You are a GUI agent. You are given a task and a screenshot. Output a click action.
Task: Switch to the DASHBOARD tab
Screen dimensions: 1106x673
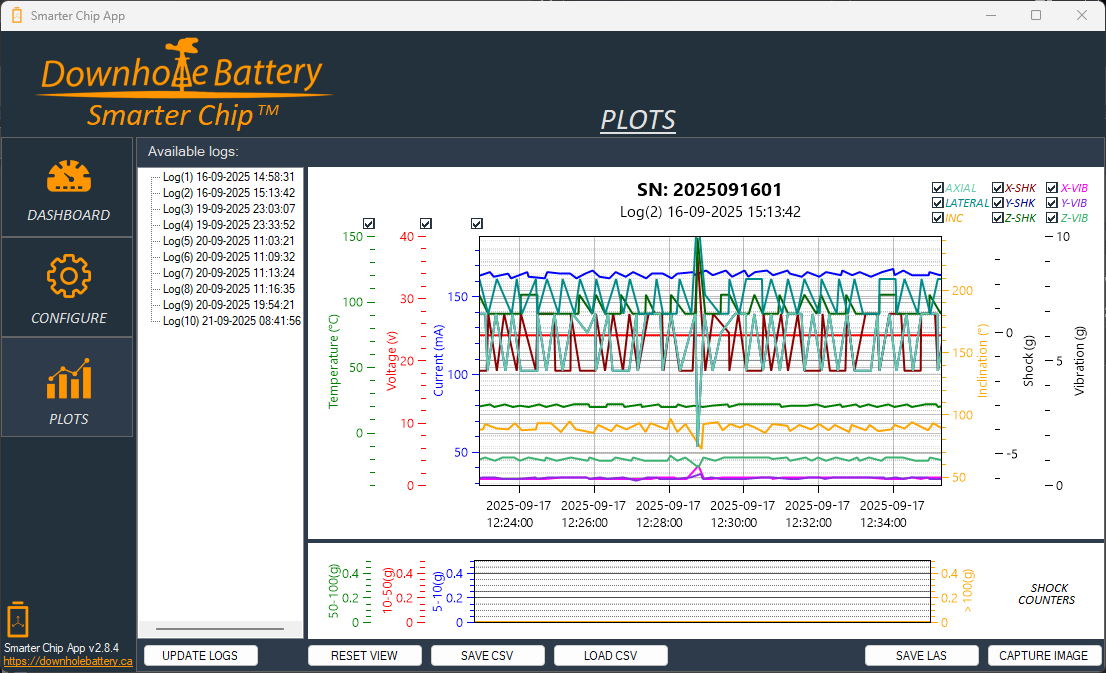[x=66, y=187]
